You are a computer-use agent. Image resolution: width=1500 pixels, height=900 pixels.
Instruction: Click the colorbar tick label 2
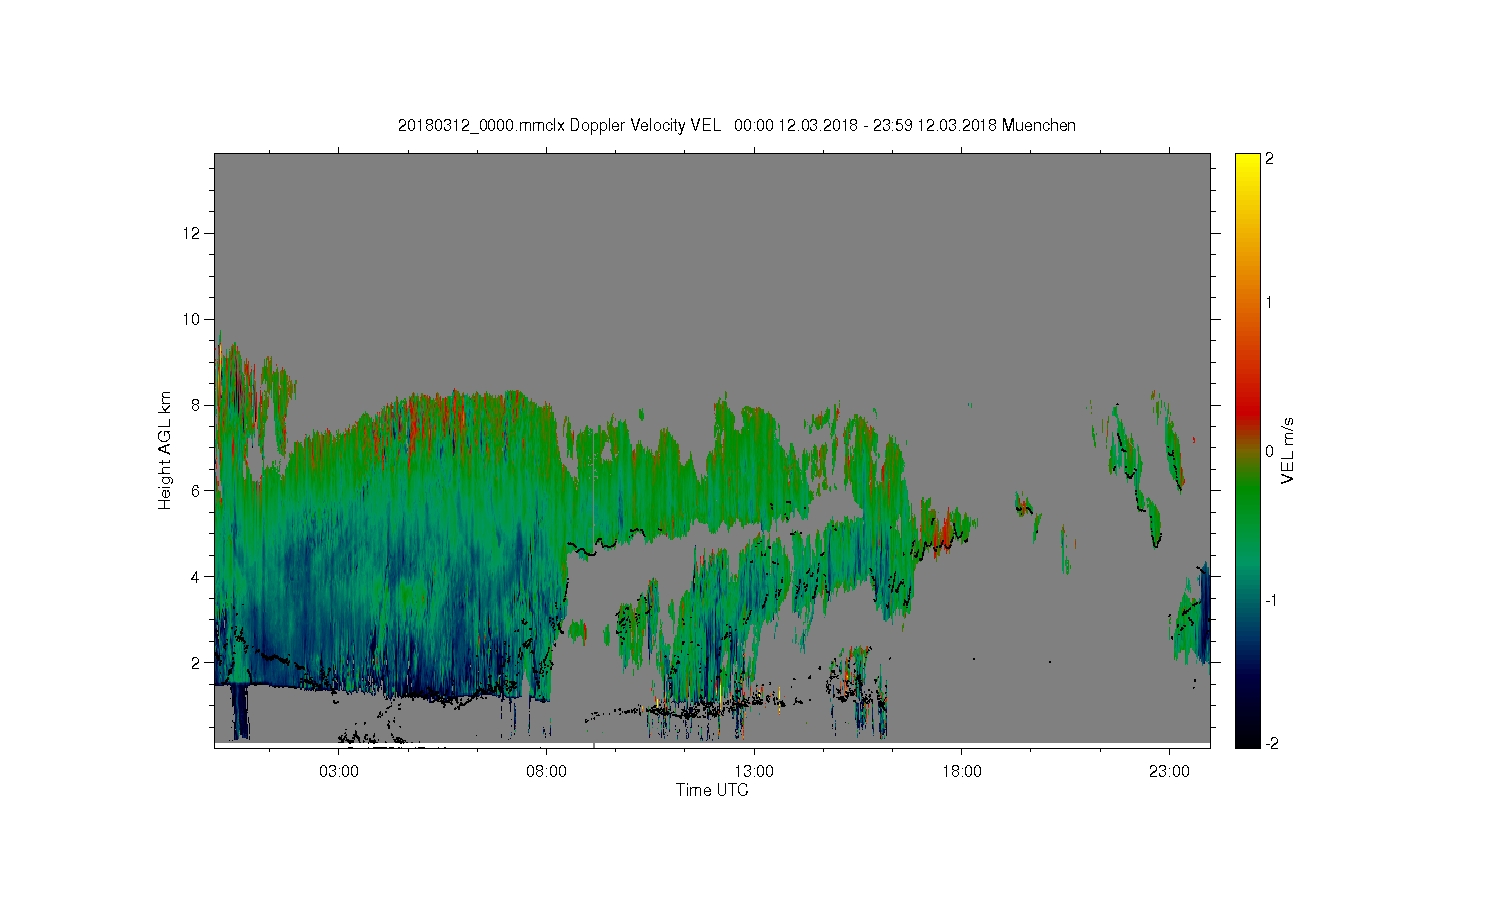(x=1269, y=159)
